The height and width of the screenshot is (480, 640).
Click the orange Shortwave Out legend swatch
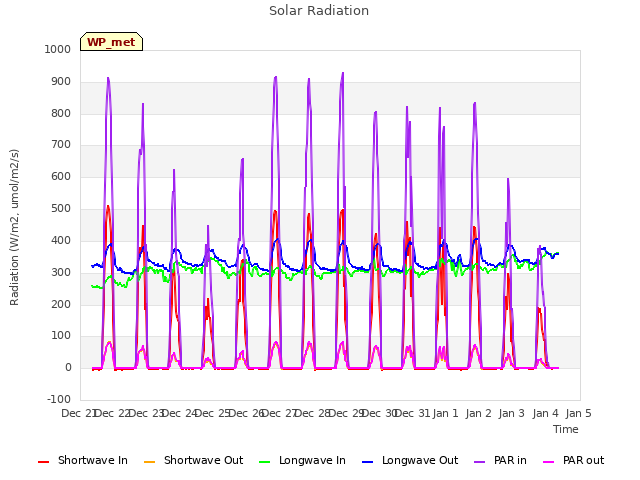149,462
